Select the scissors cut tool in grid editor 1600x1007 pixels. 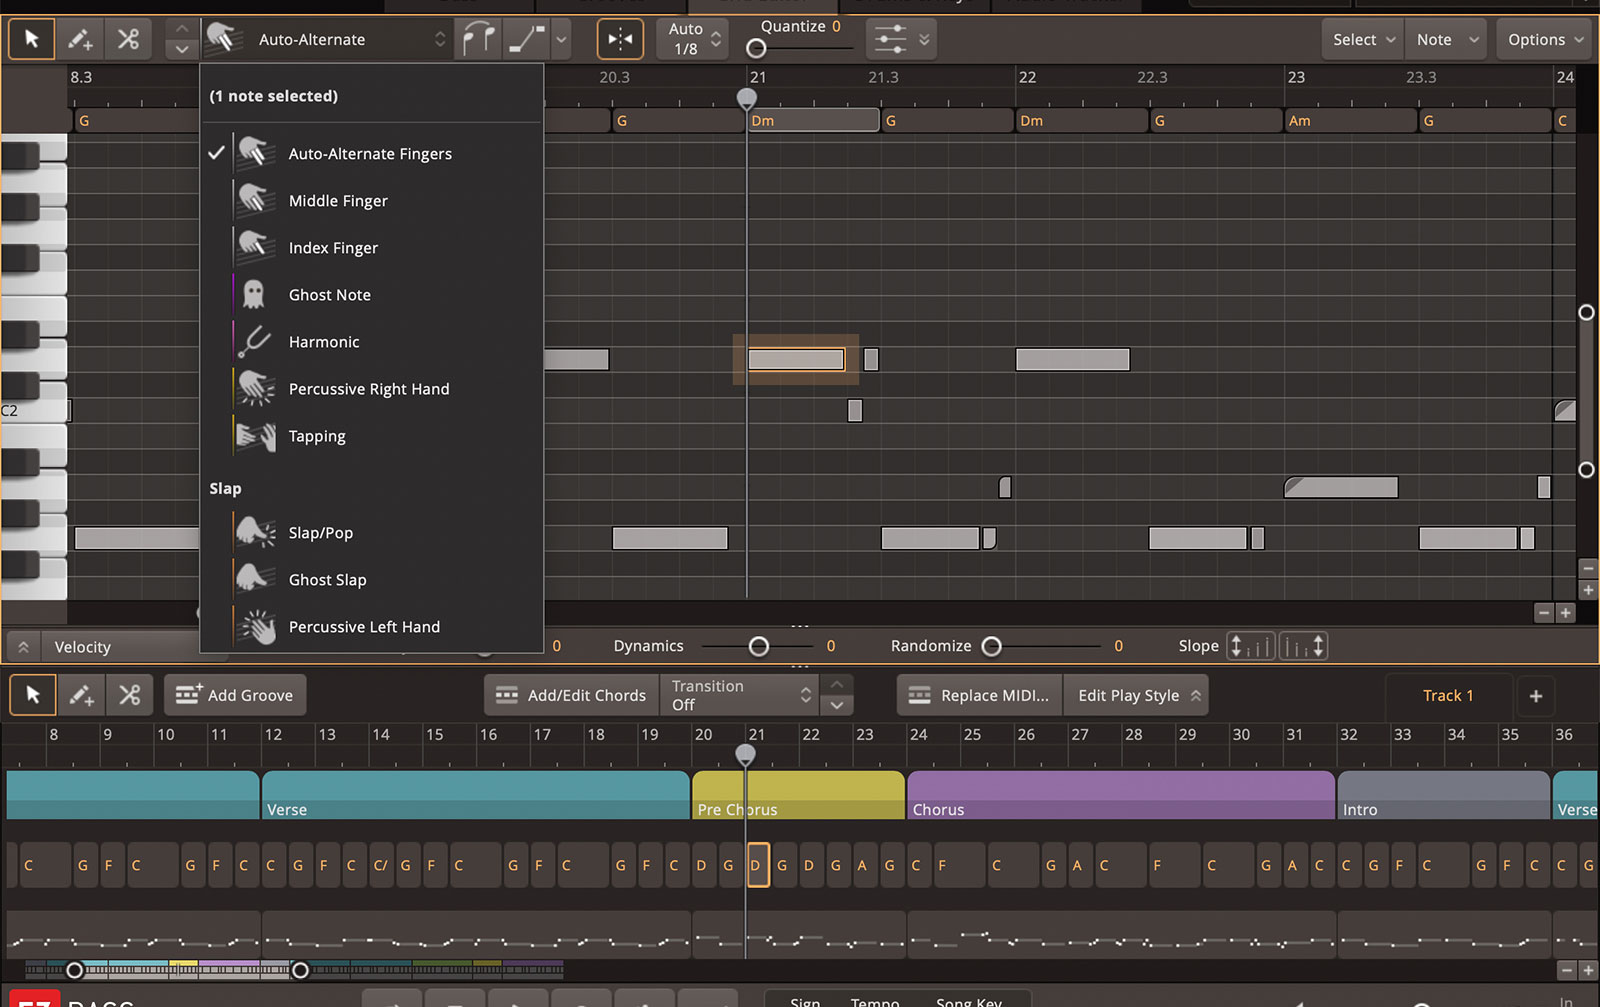[128, 40]
